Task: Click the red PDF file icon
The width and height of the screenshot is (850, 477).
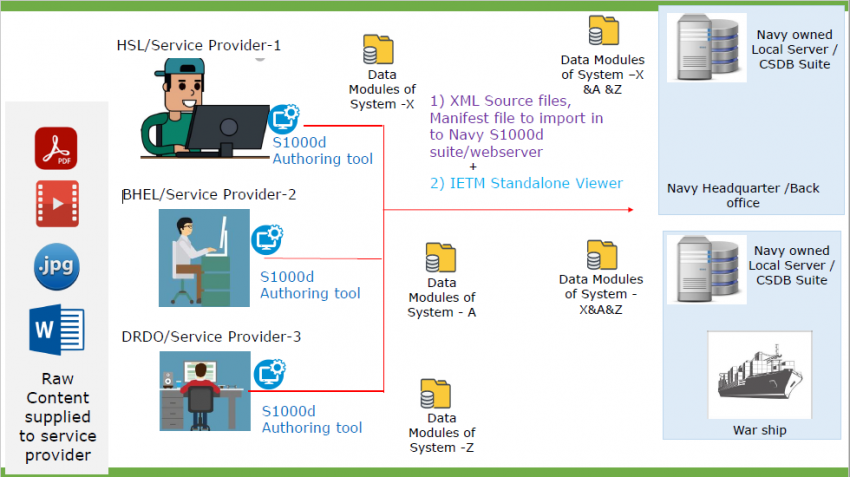Action: [x=56, y=148]
